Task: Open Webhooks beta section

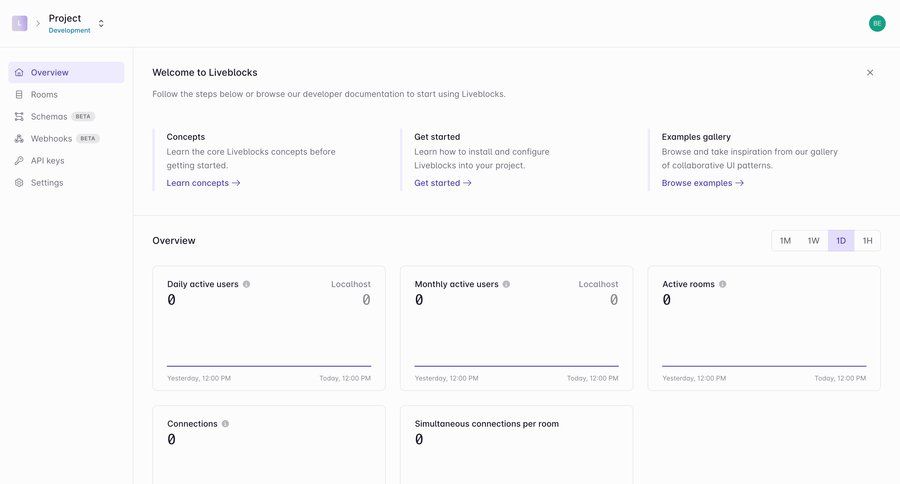Action: click(x=66, y=138)
